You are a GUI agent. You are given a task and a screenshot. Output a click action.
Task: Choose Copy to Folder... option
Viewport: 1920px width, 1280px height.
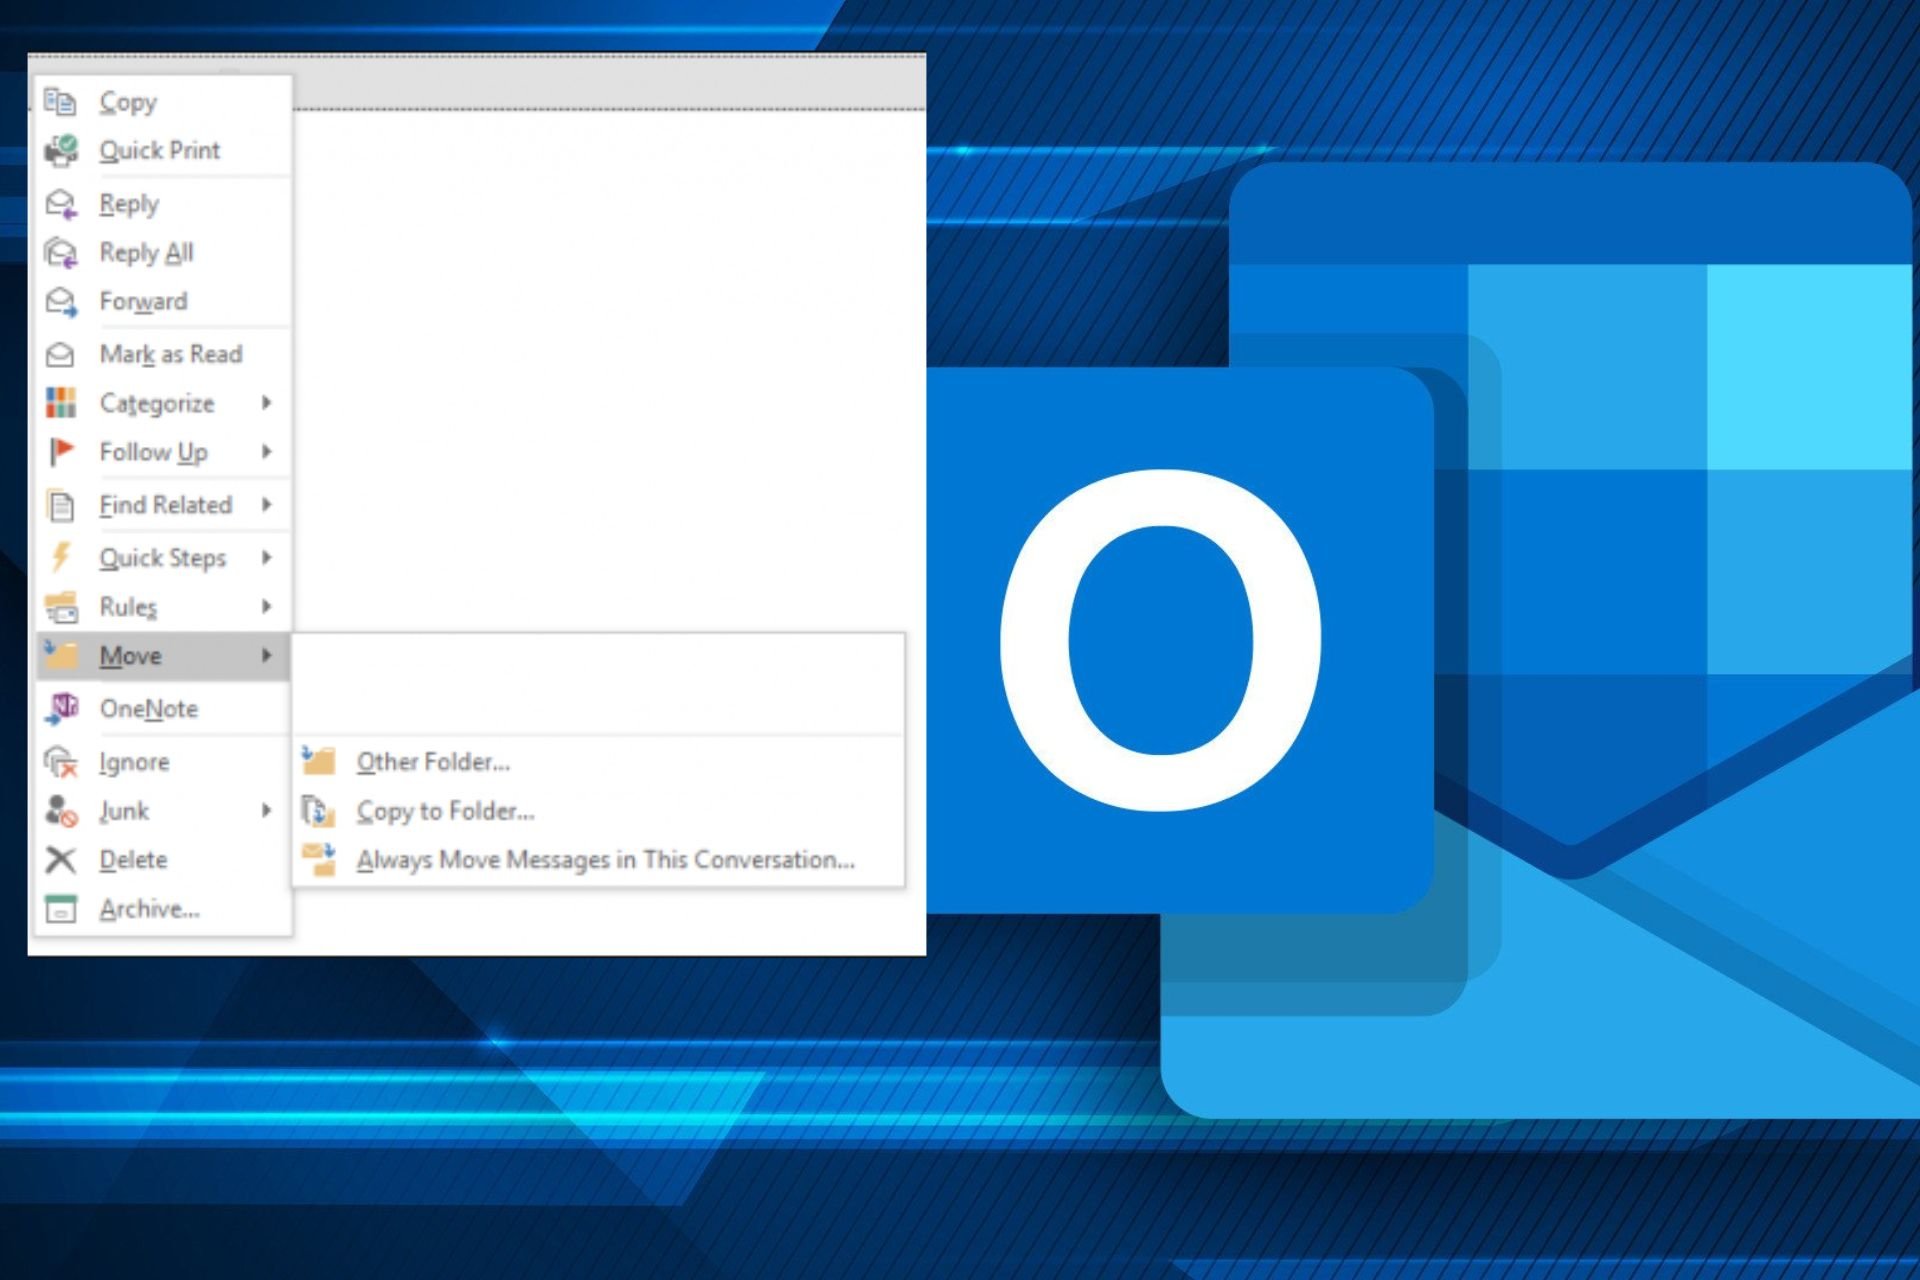coord(600,811)
